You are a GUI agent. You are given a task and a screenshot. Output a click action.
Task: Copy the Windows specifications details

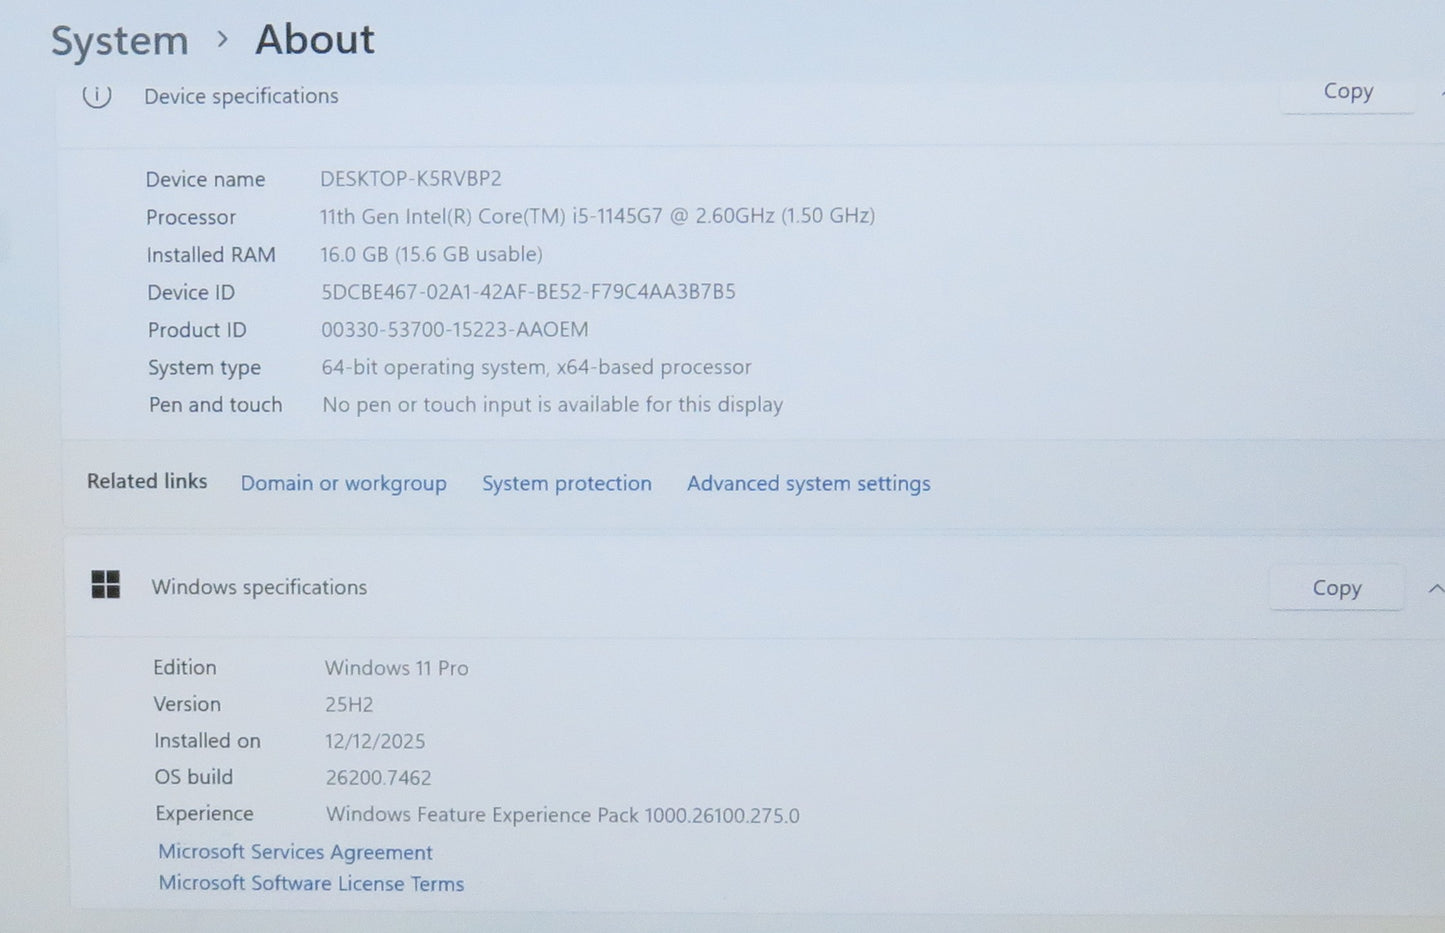point(1336,587)
